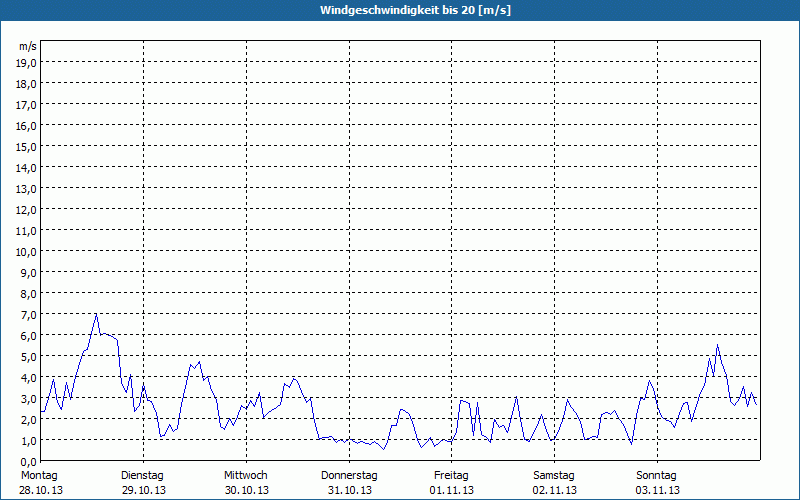Select the 8,0 y-axis label
800x500 pixels.
29,294
